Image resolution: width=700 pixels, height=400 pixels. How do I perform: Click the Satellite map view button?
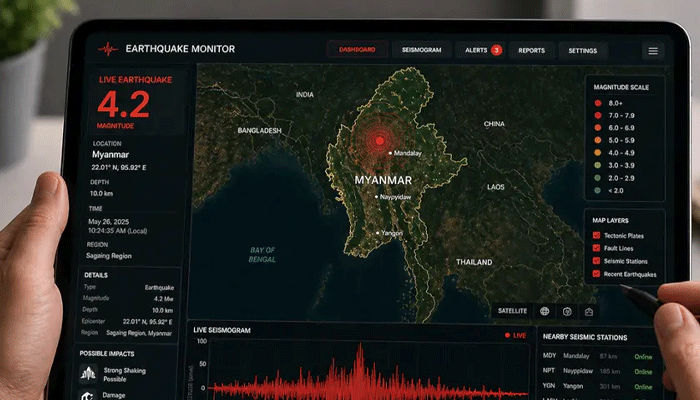(512, 312)
